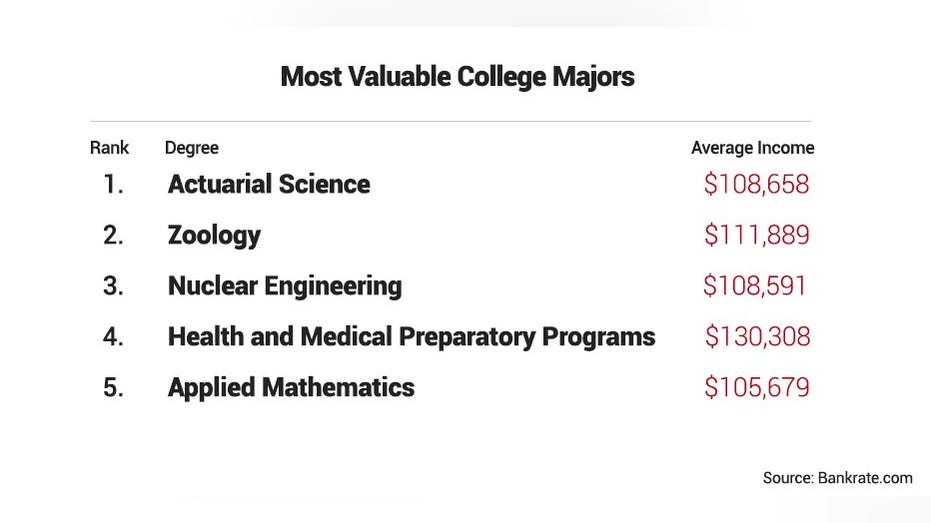
Task: Click the Rank column header
Action: click(109, 147)
